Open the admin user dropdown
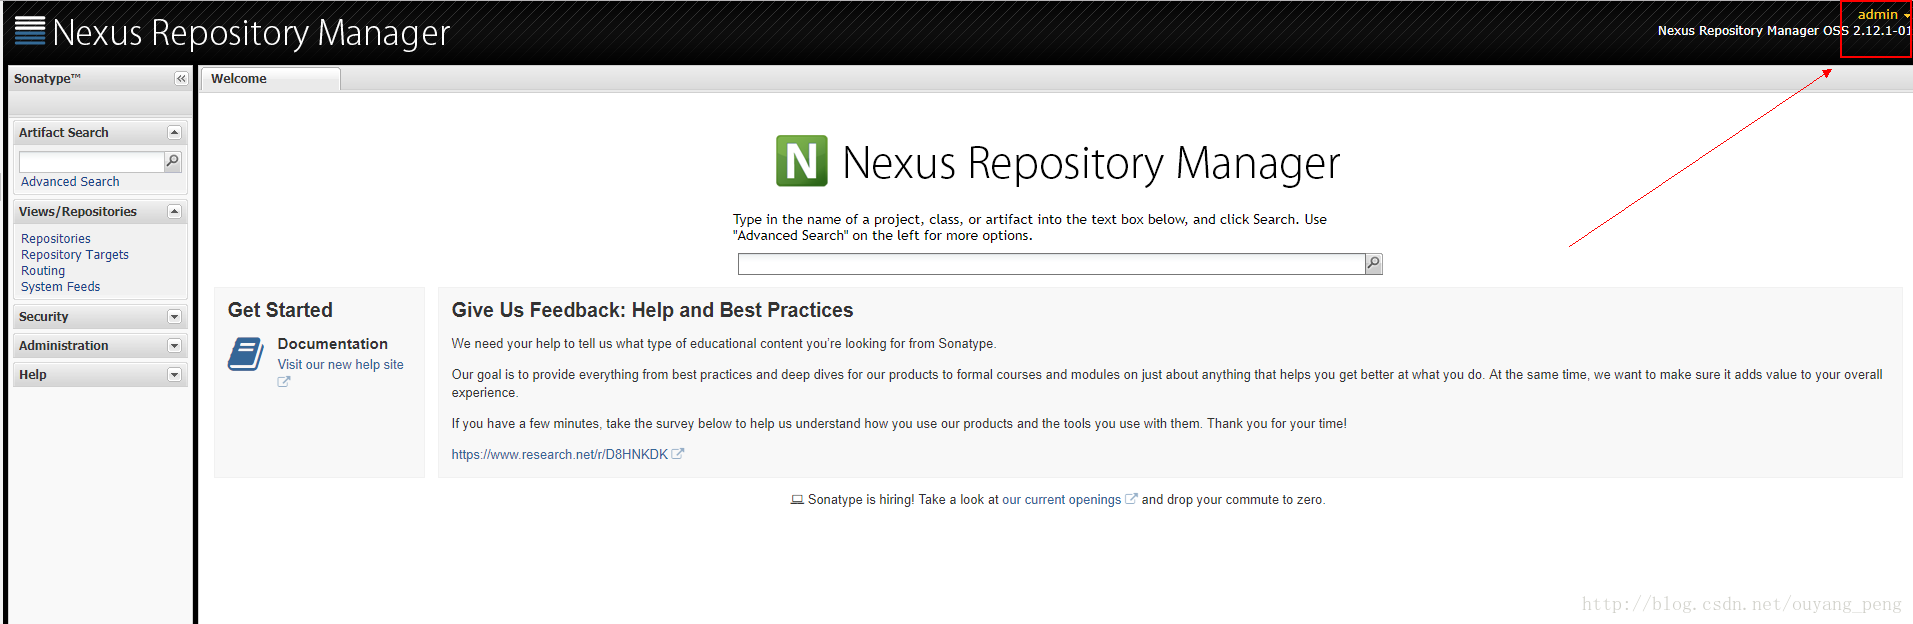Screen dimensions: 1913x624 (1884, 14)
